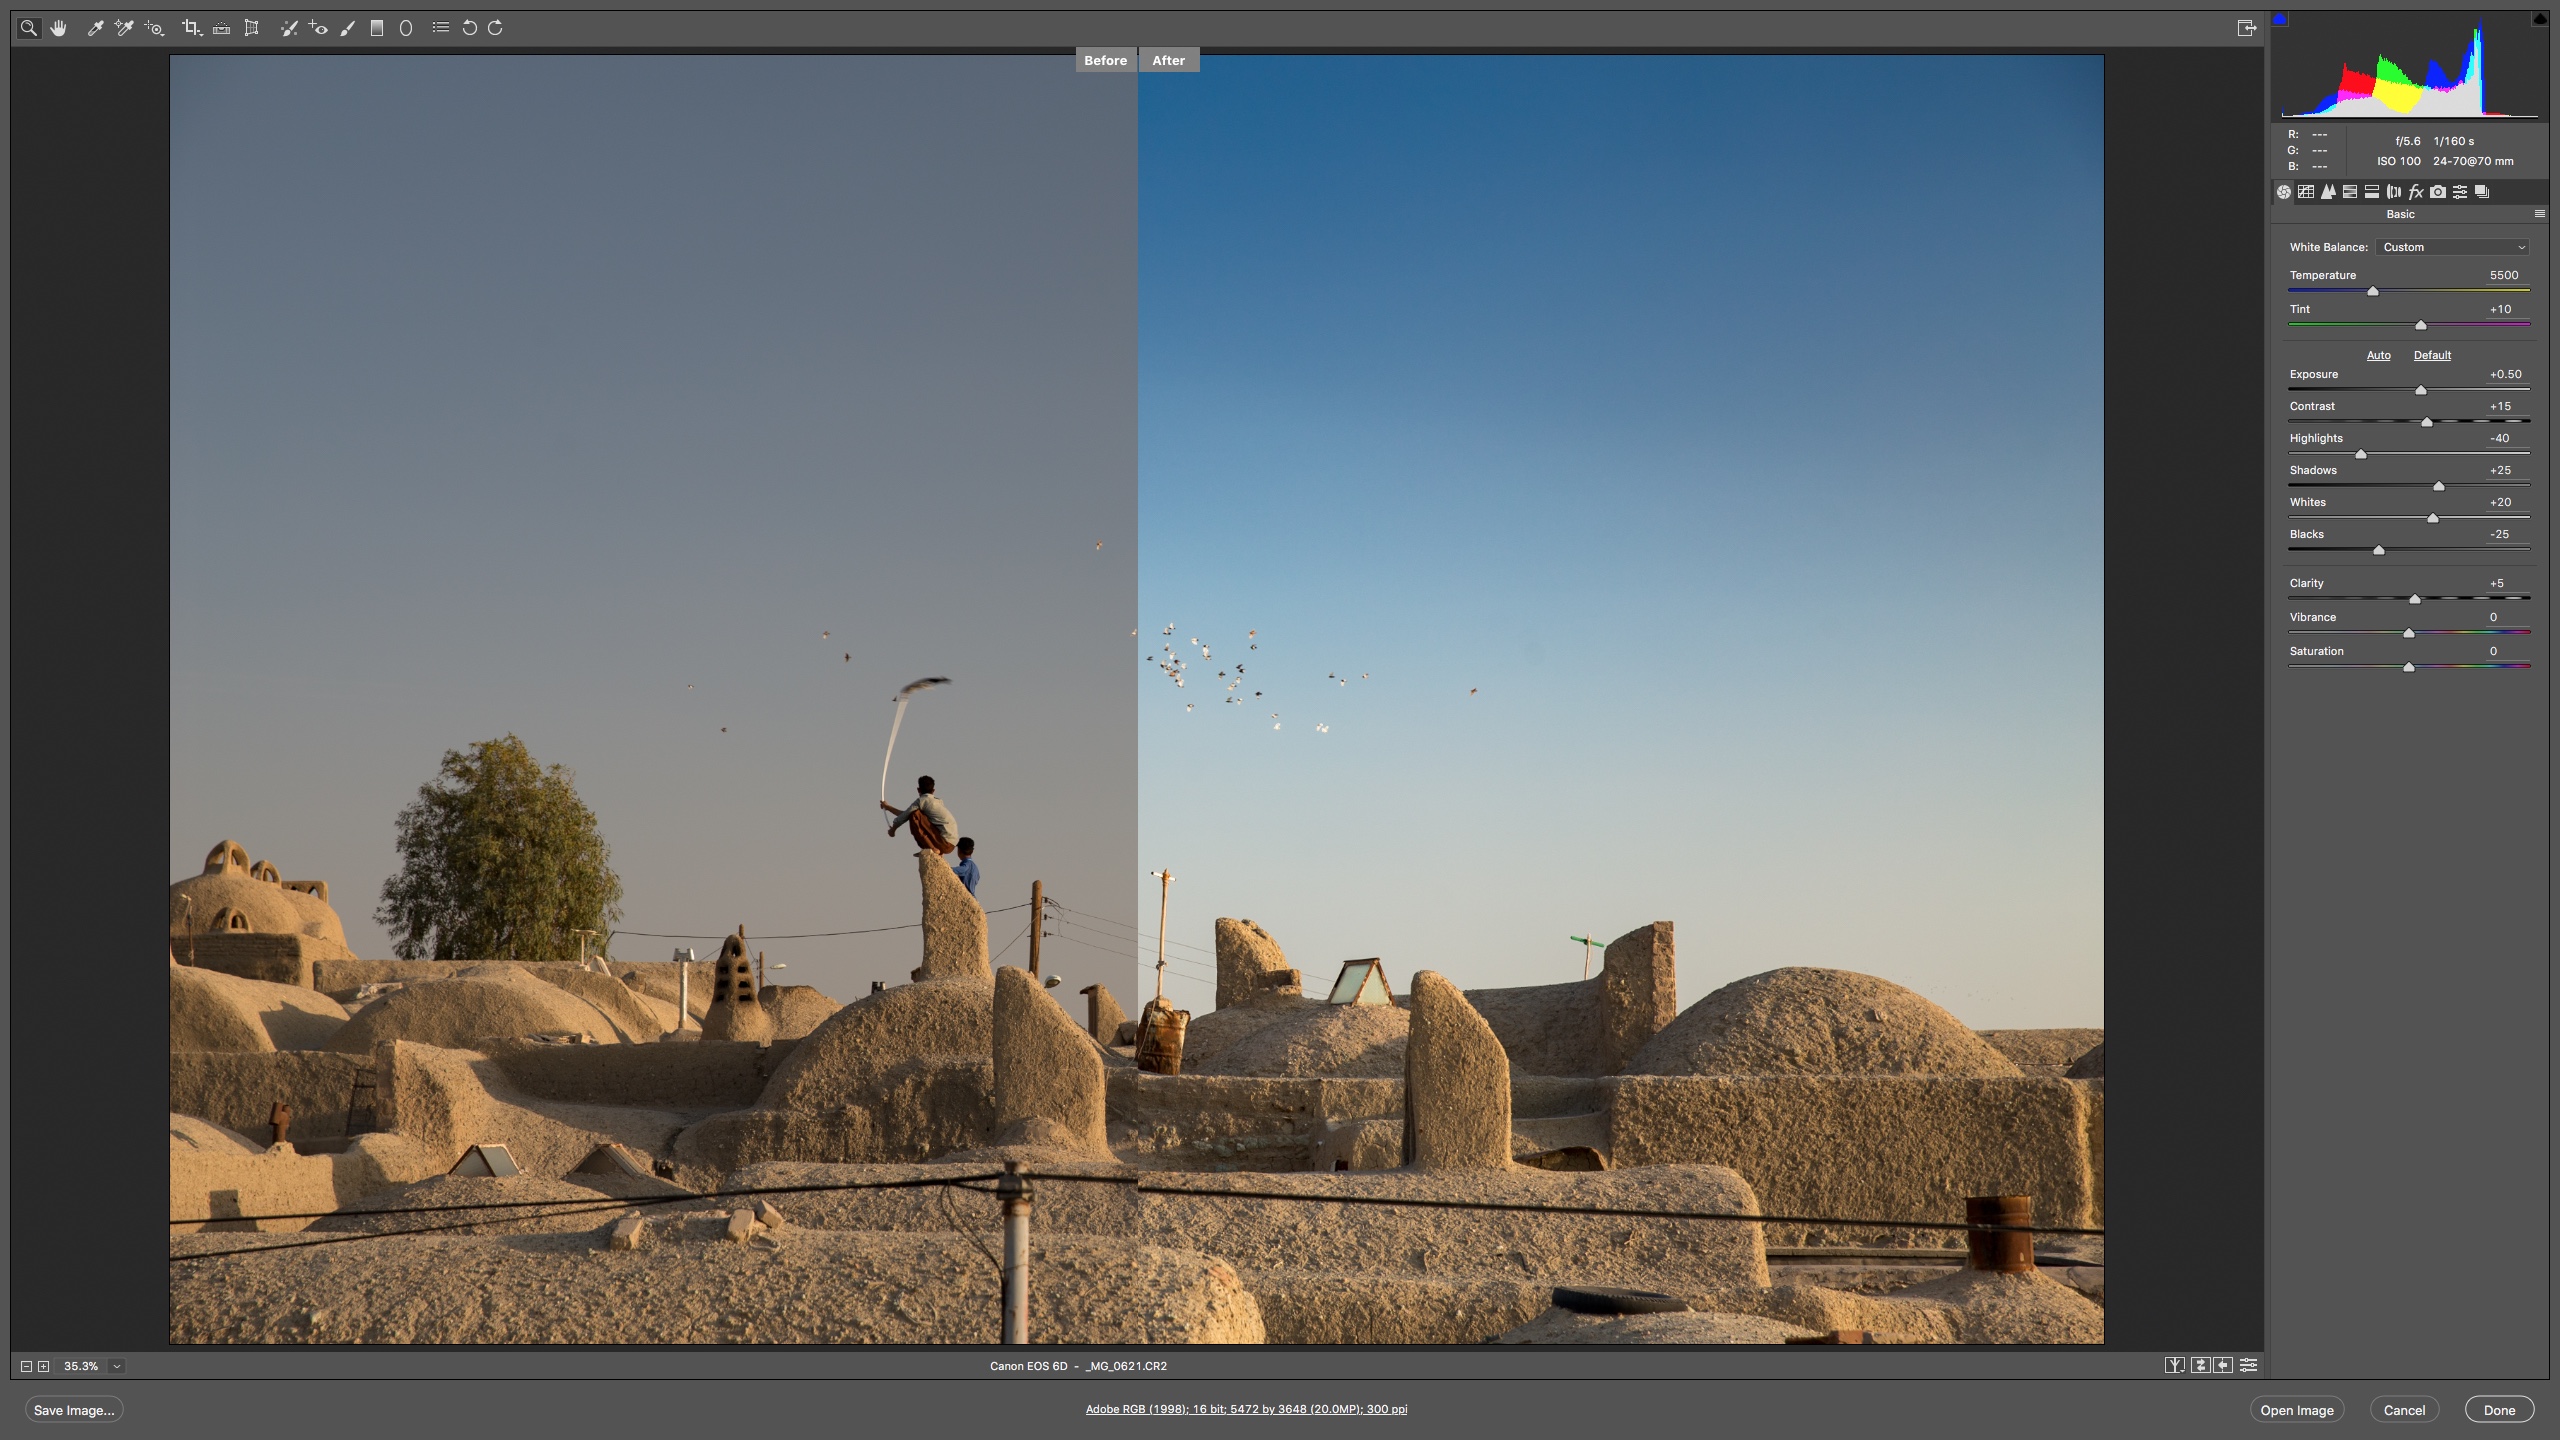
Task: Select the Color Sampler tool
Action: [x=124, y=28]
